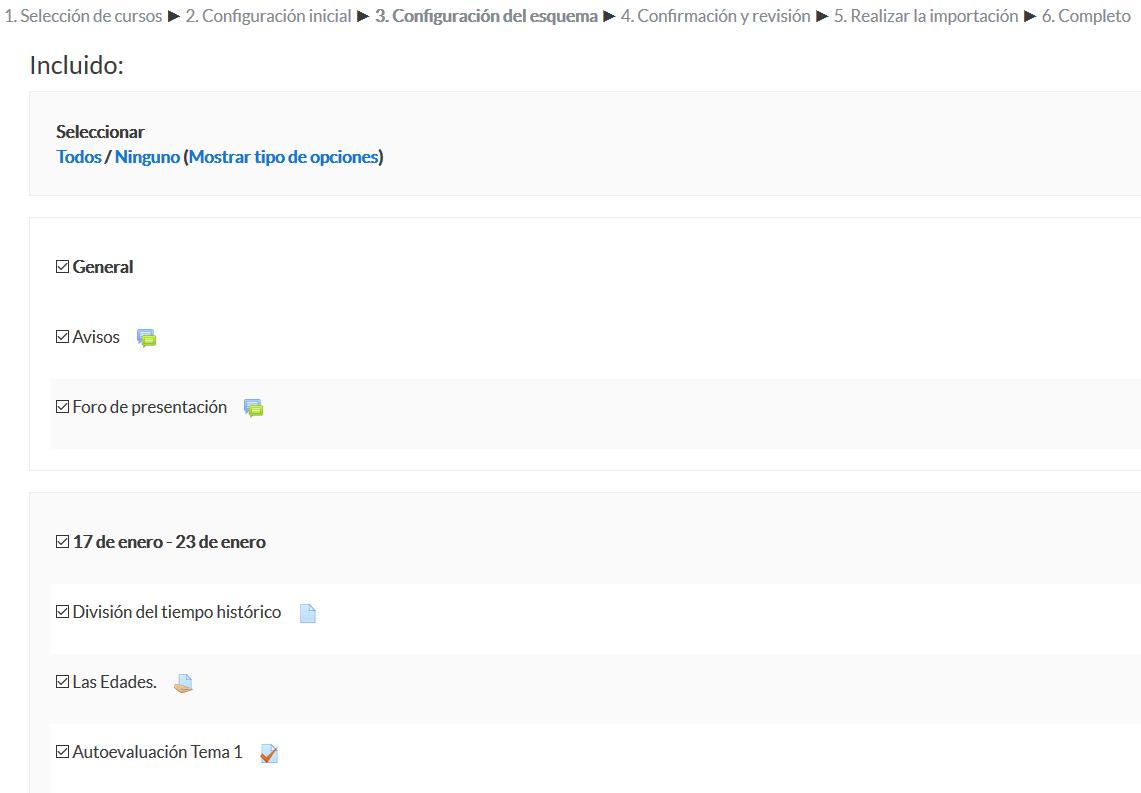This screenshot has height=793, width=1141.
Task: Click the Incluido: heading
Action: click(76, 65)
